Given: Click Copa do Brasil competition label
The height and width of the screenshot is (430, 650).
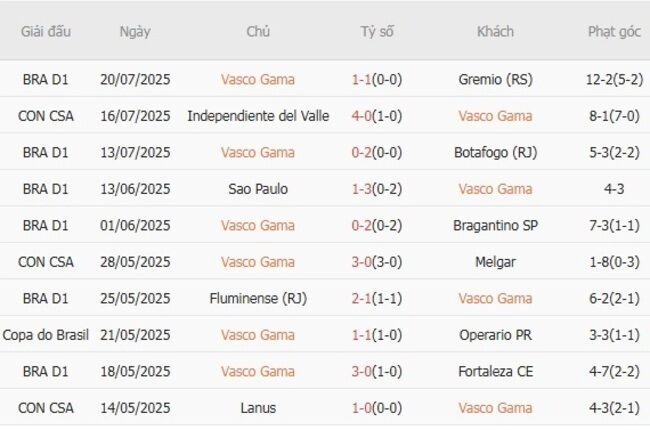Looking at the screenshot, I should click(46, 335).
